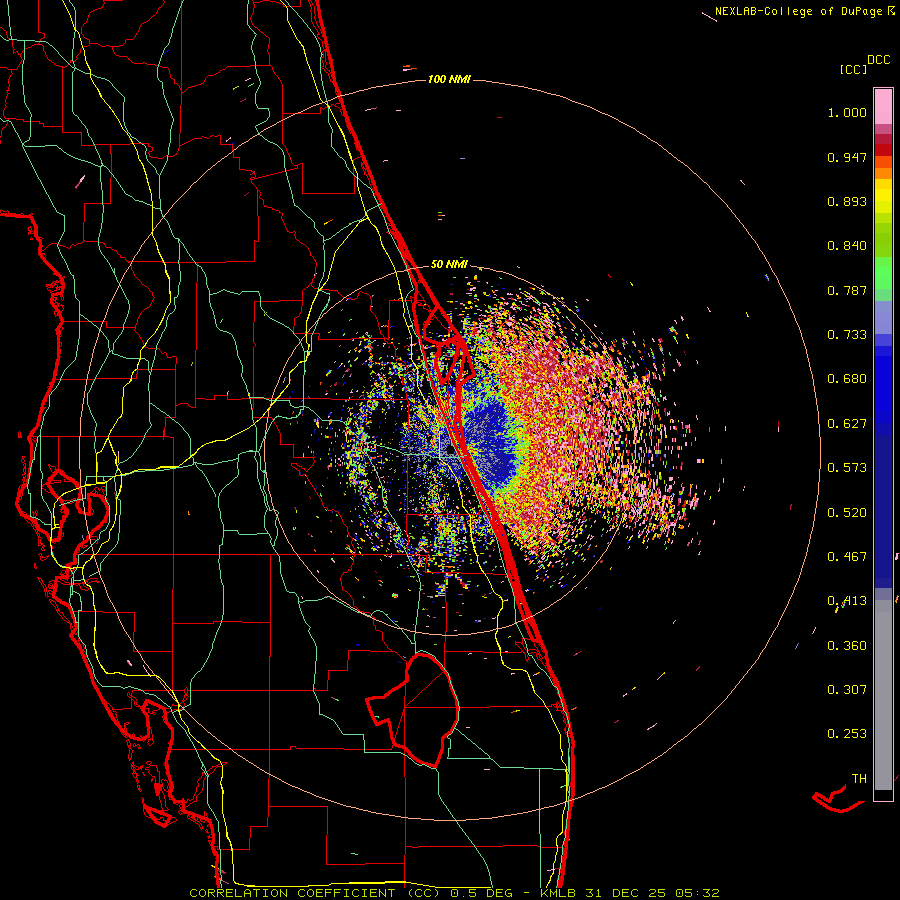This screenshot has width=900, height=900.
Task: Select the 0.680 legend value
Action: (847, 379)
